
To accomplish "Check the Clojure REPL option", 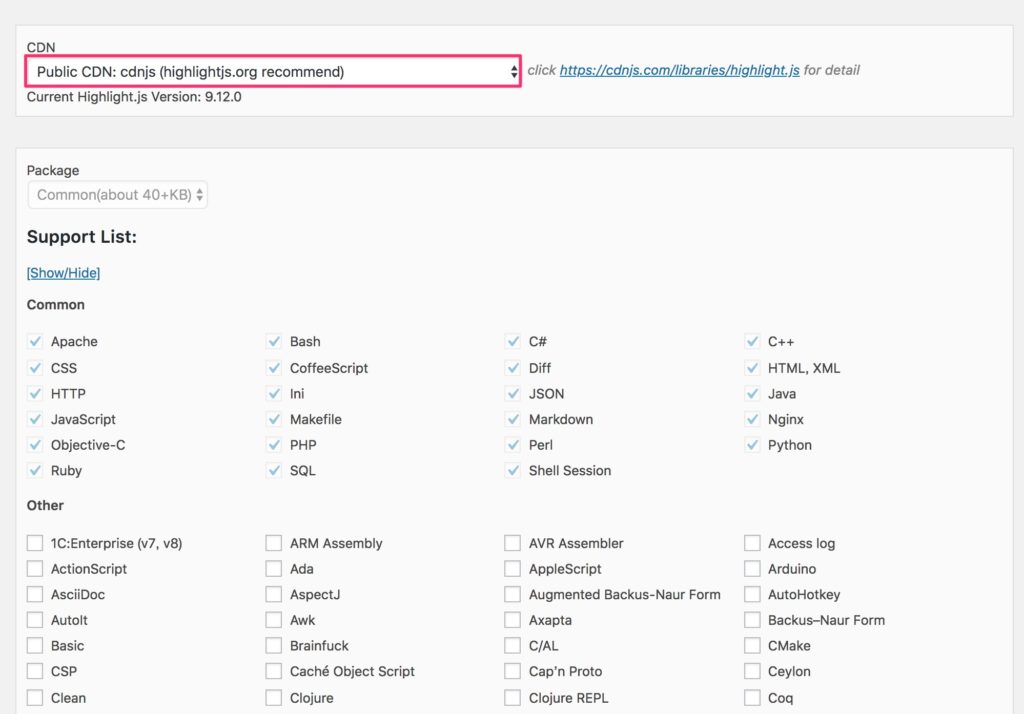I will (513, 697).
